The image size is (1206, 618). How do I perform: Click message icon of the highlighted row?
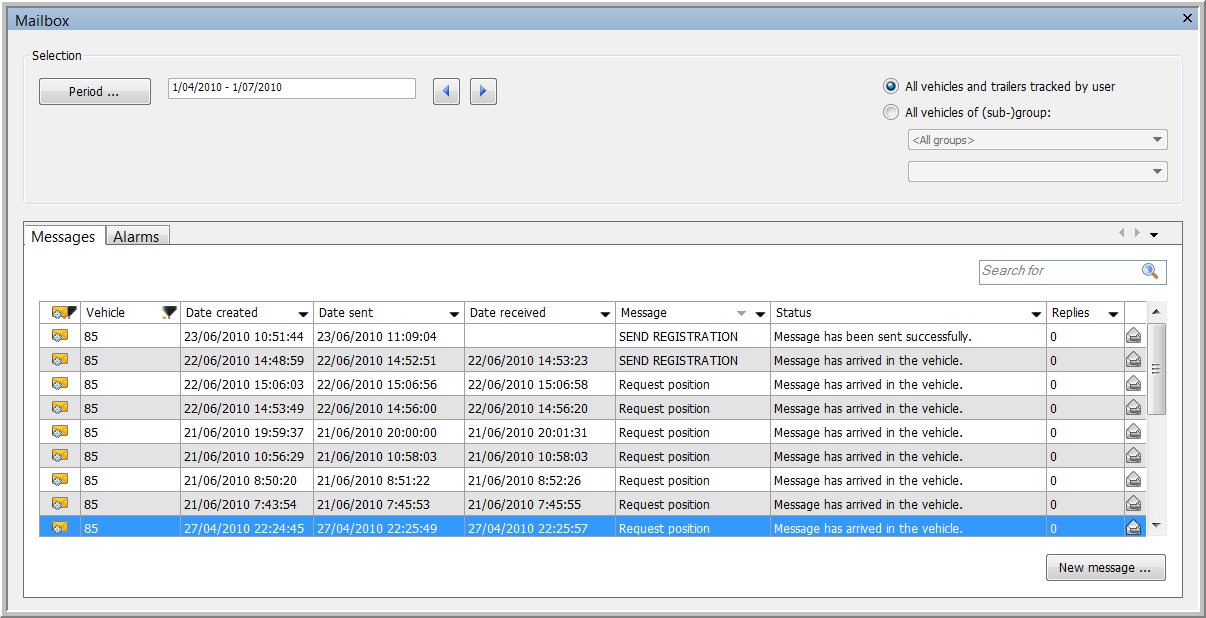60,528
